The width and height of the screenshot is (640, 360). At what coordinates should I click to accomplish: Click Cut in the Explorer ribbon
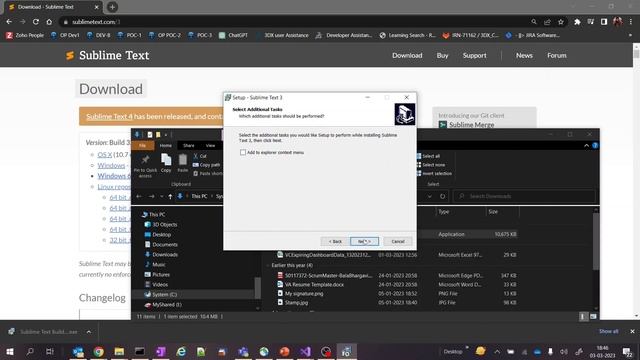coord(200,156)
